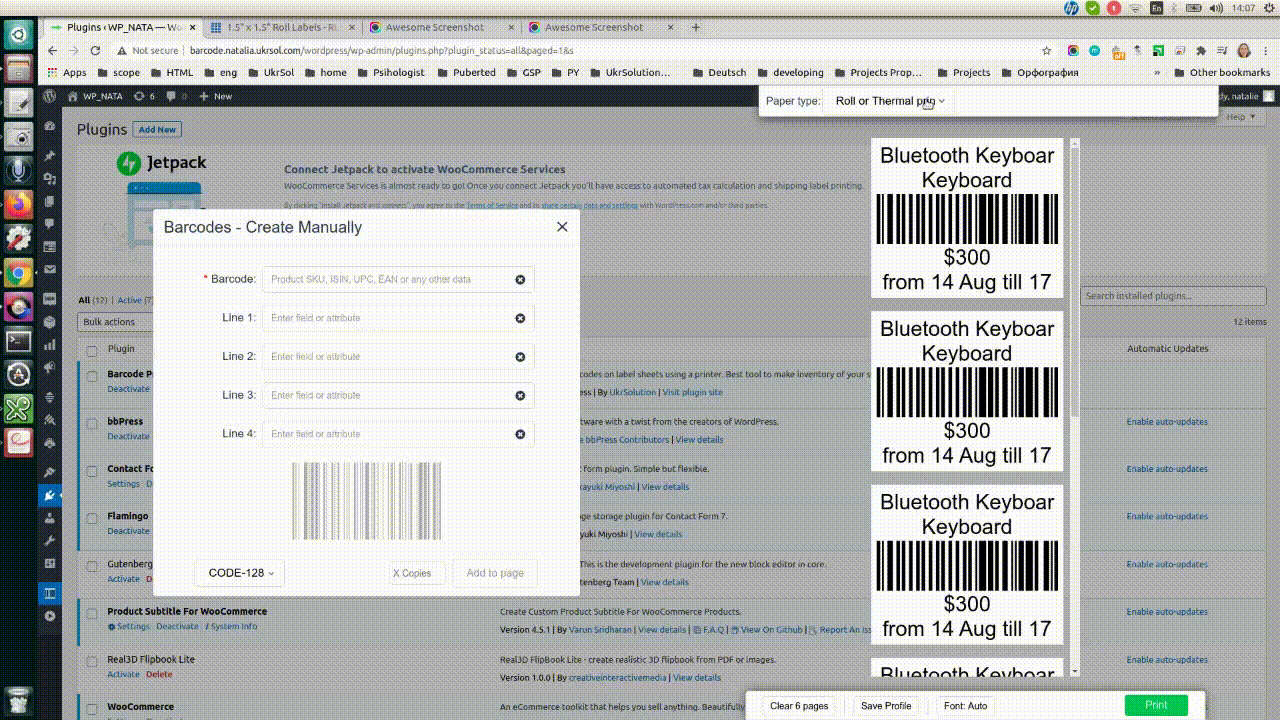The width and height of the screenshot is (1280, 720).
Task: Open the Awesome Screenshot extension icon
Action: click(x=1073, y=50)
